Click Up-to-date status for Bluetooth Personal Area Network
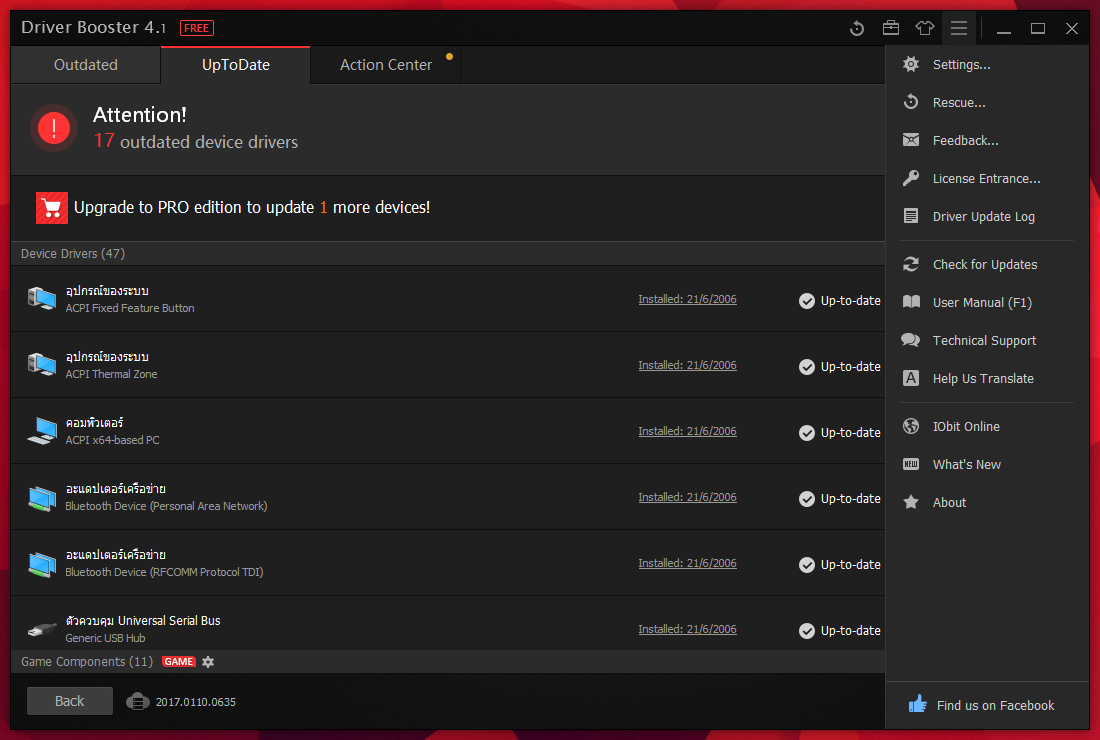1100x740 pixels. [840, 498]
